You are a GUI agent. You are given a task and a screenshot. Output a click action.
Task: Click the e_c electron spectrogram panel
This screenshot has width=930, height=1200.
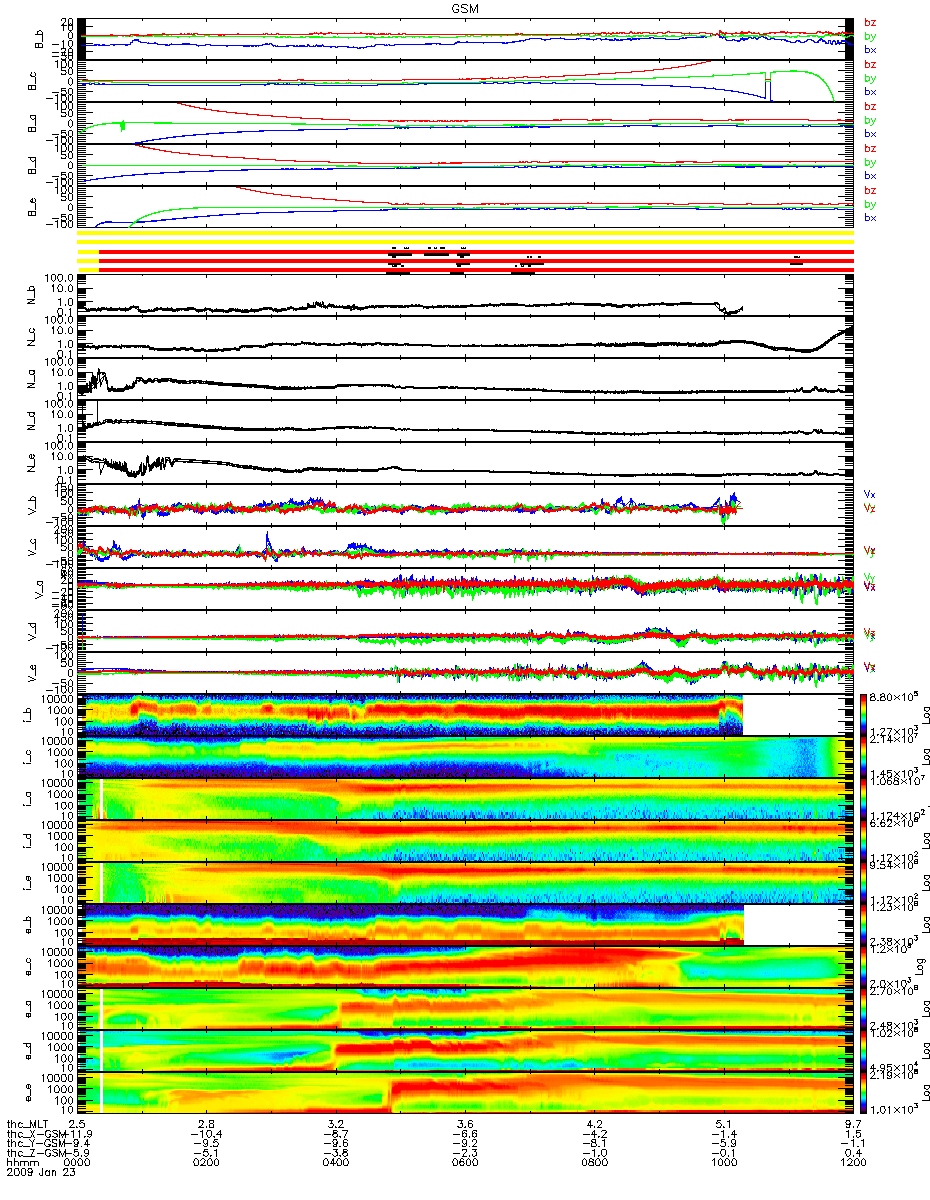[x=466, y=967]
